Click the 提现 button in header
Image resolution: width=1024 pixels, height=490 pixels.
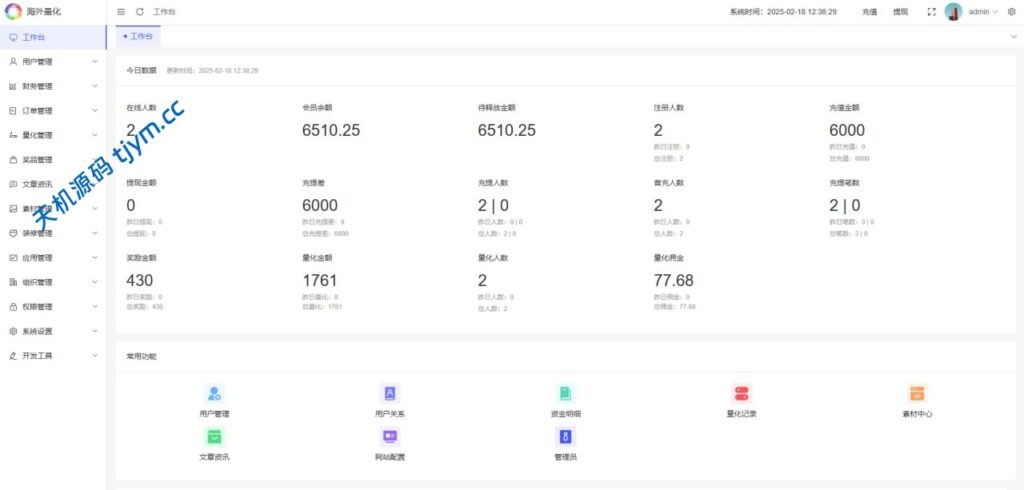(x=900, y=12)
